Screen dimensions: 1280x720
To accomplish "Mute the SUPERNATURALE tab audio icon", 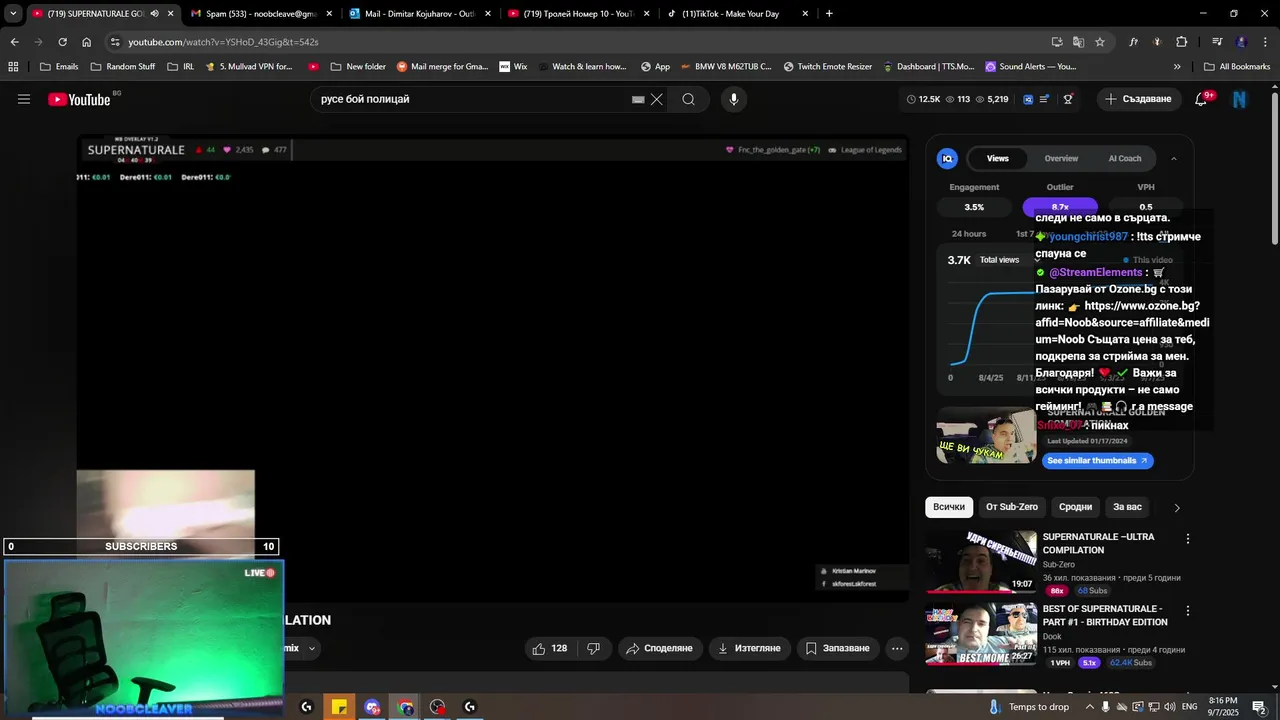I will coord(154,14).
